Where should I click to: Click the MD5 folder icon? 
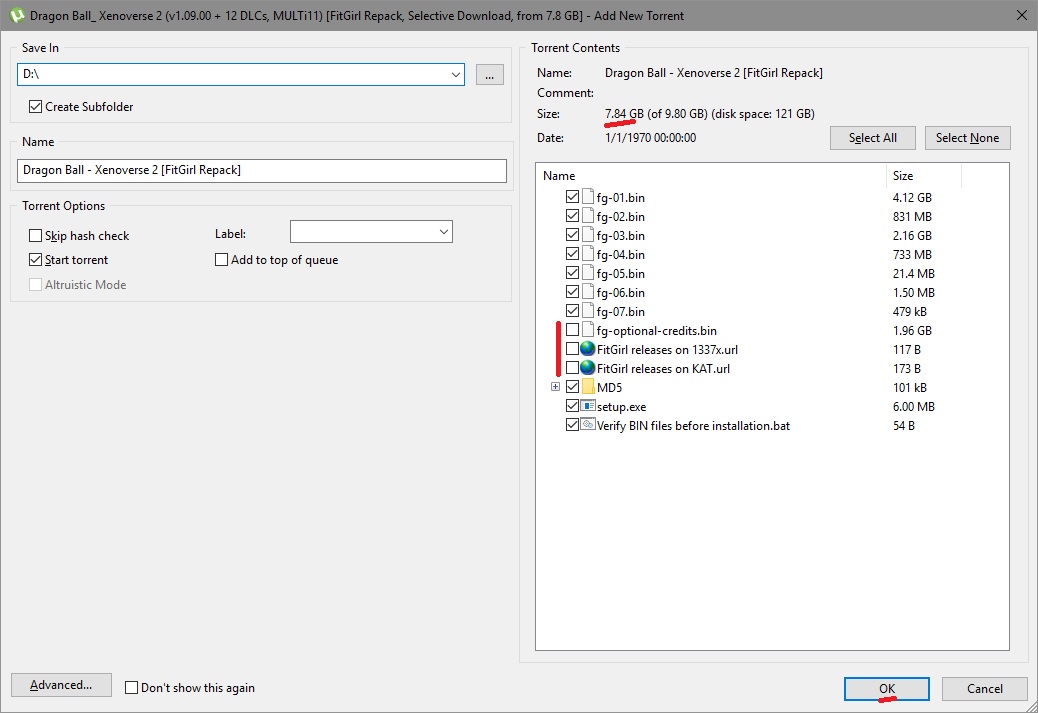coord(588,387)
